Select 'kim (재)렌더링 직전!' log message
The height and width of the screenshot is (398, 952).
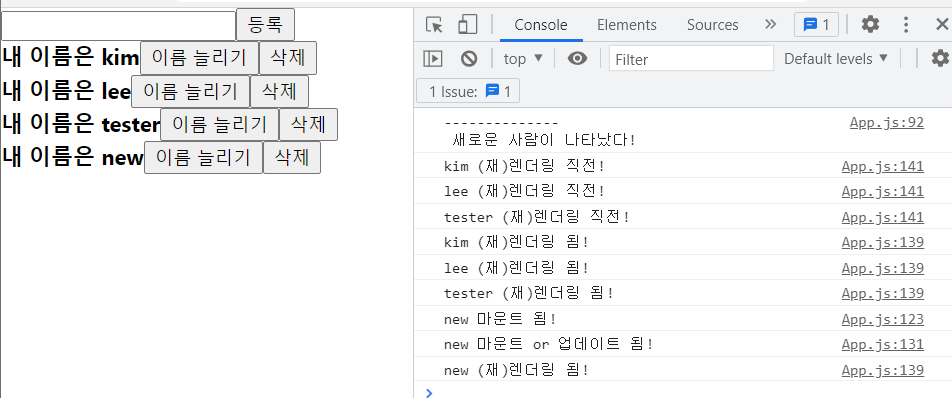tap(525, 166)
